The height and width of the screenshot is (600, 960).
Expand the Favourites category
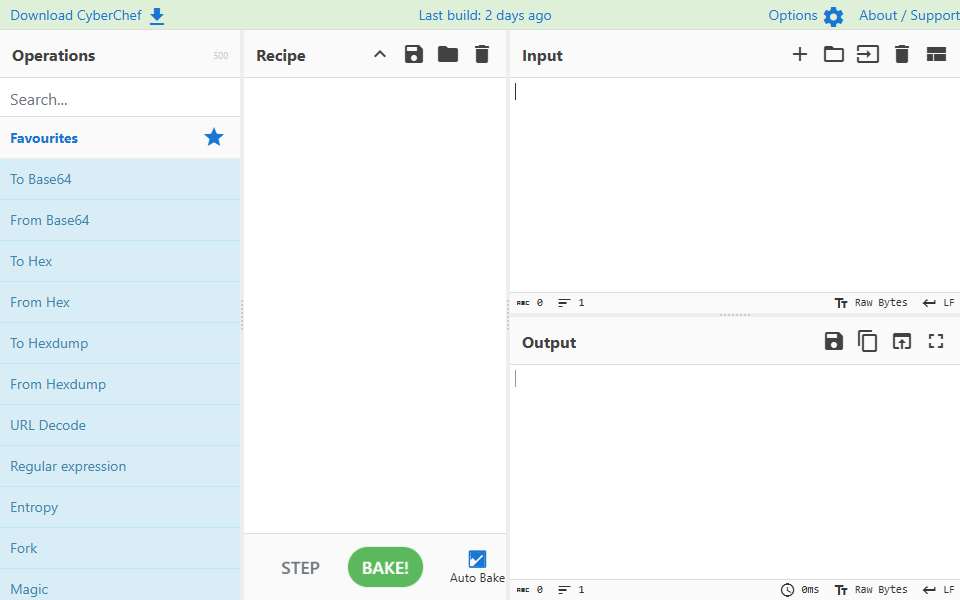[120, 138]
